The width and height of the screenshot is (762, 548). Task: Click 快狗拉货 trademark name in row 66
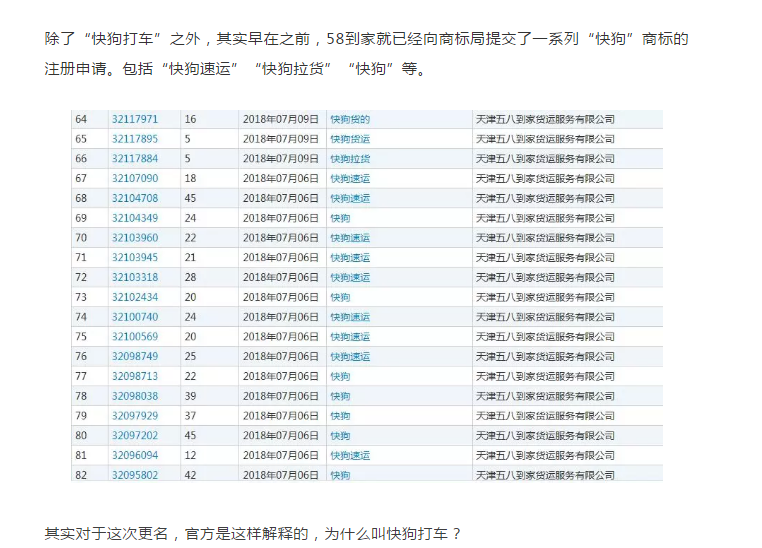(x=350, y=159)
